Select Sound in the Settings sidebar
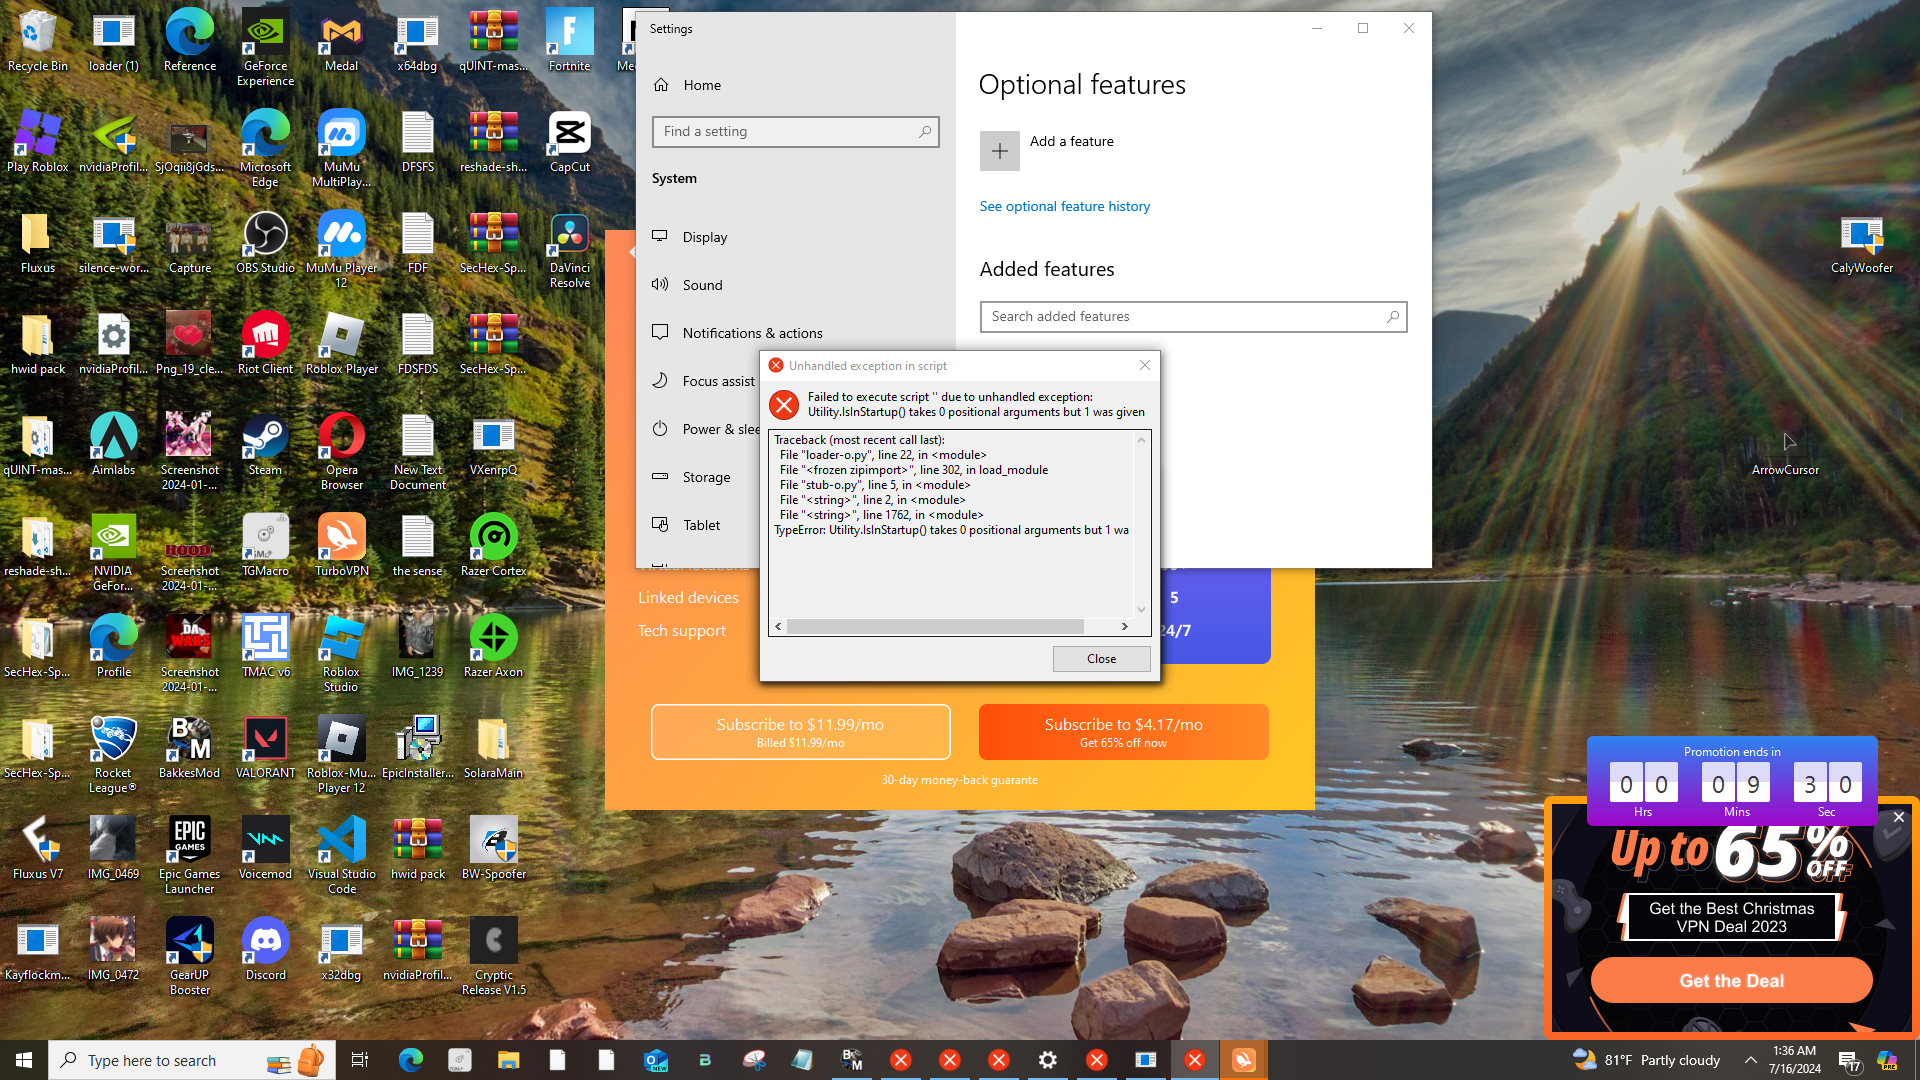 point(702,285)
